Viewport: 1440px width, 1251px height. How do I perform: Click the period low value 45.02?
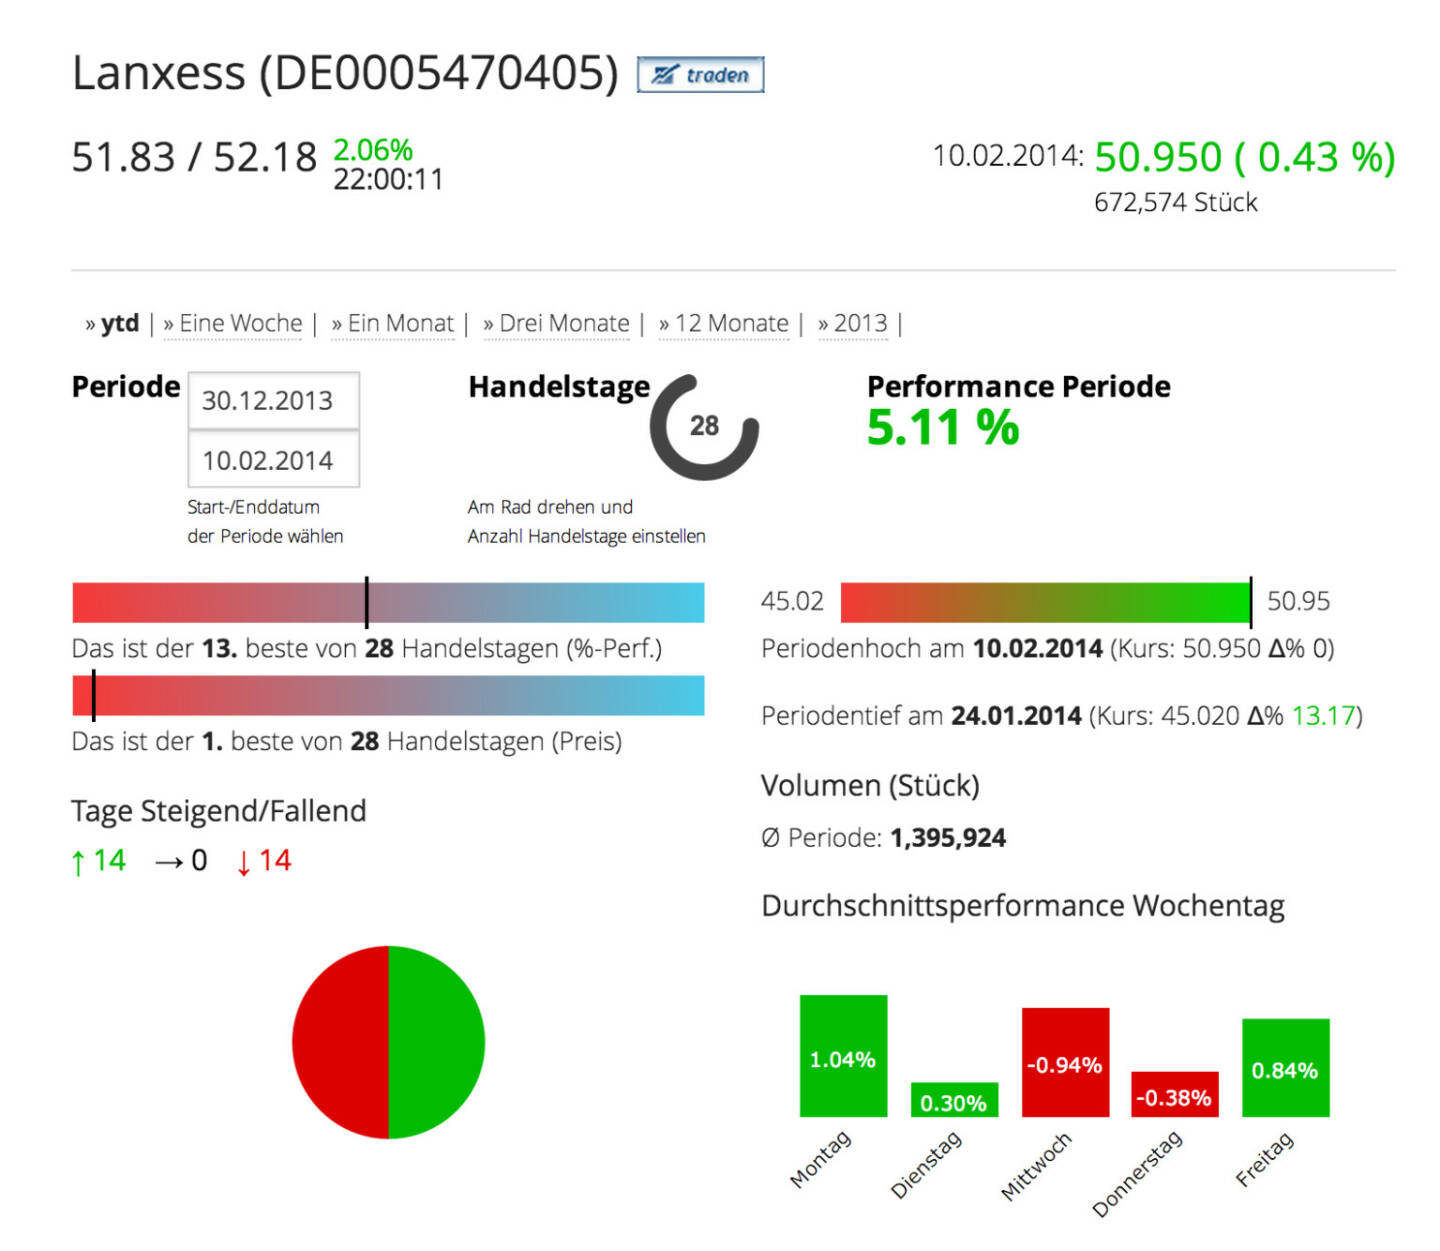pyautogui.click(x=792, y=601)
